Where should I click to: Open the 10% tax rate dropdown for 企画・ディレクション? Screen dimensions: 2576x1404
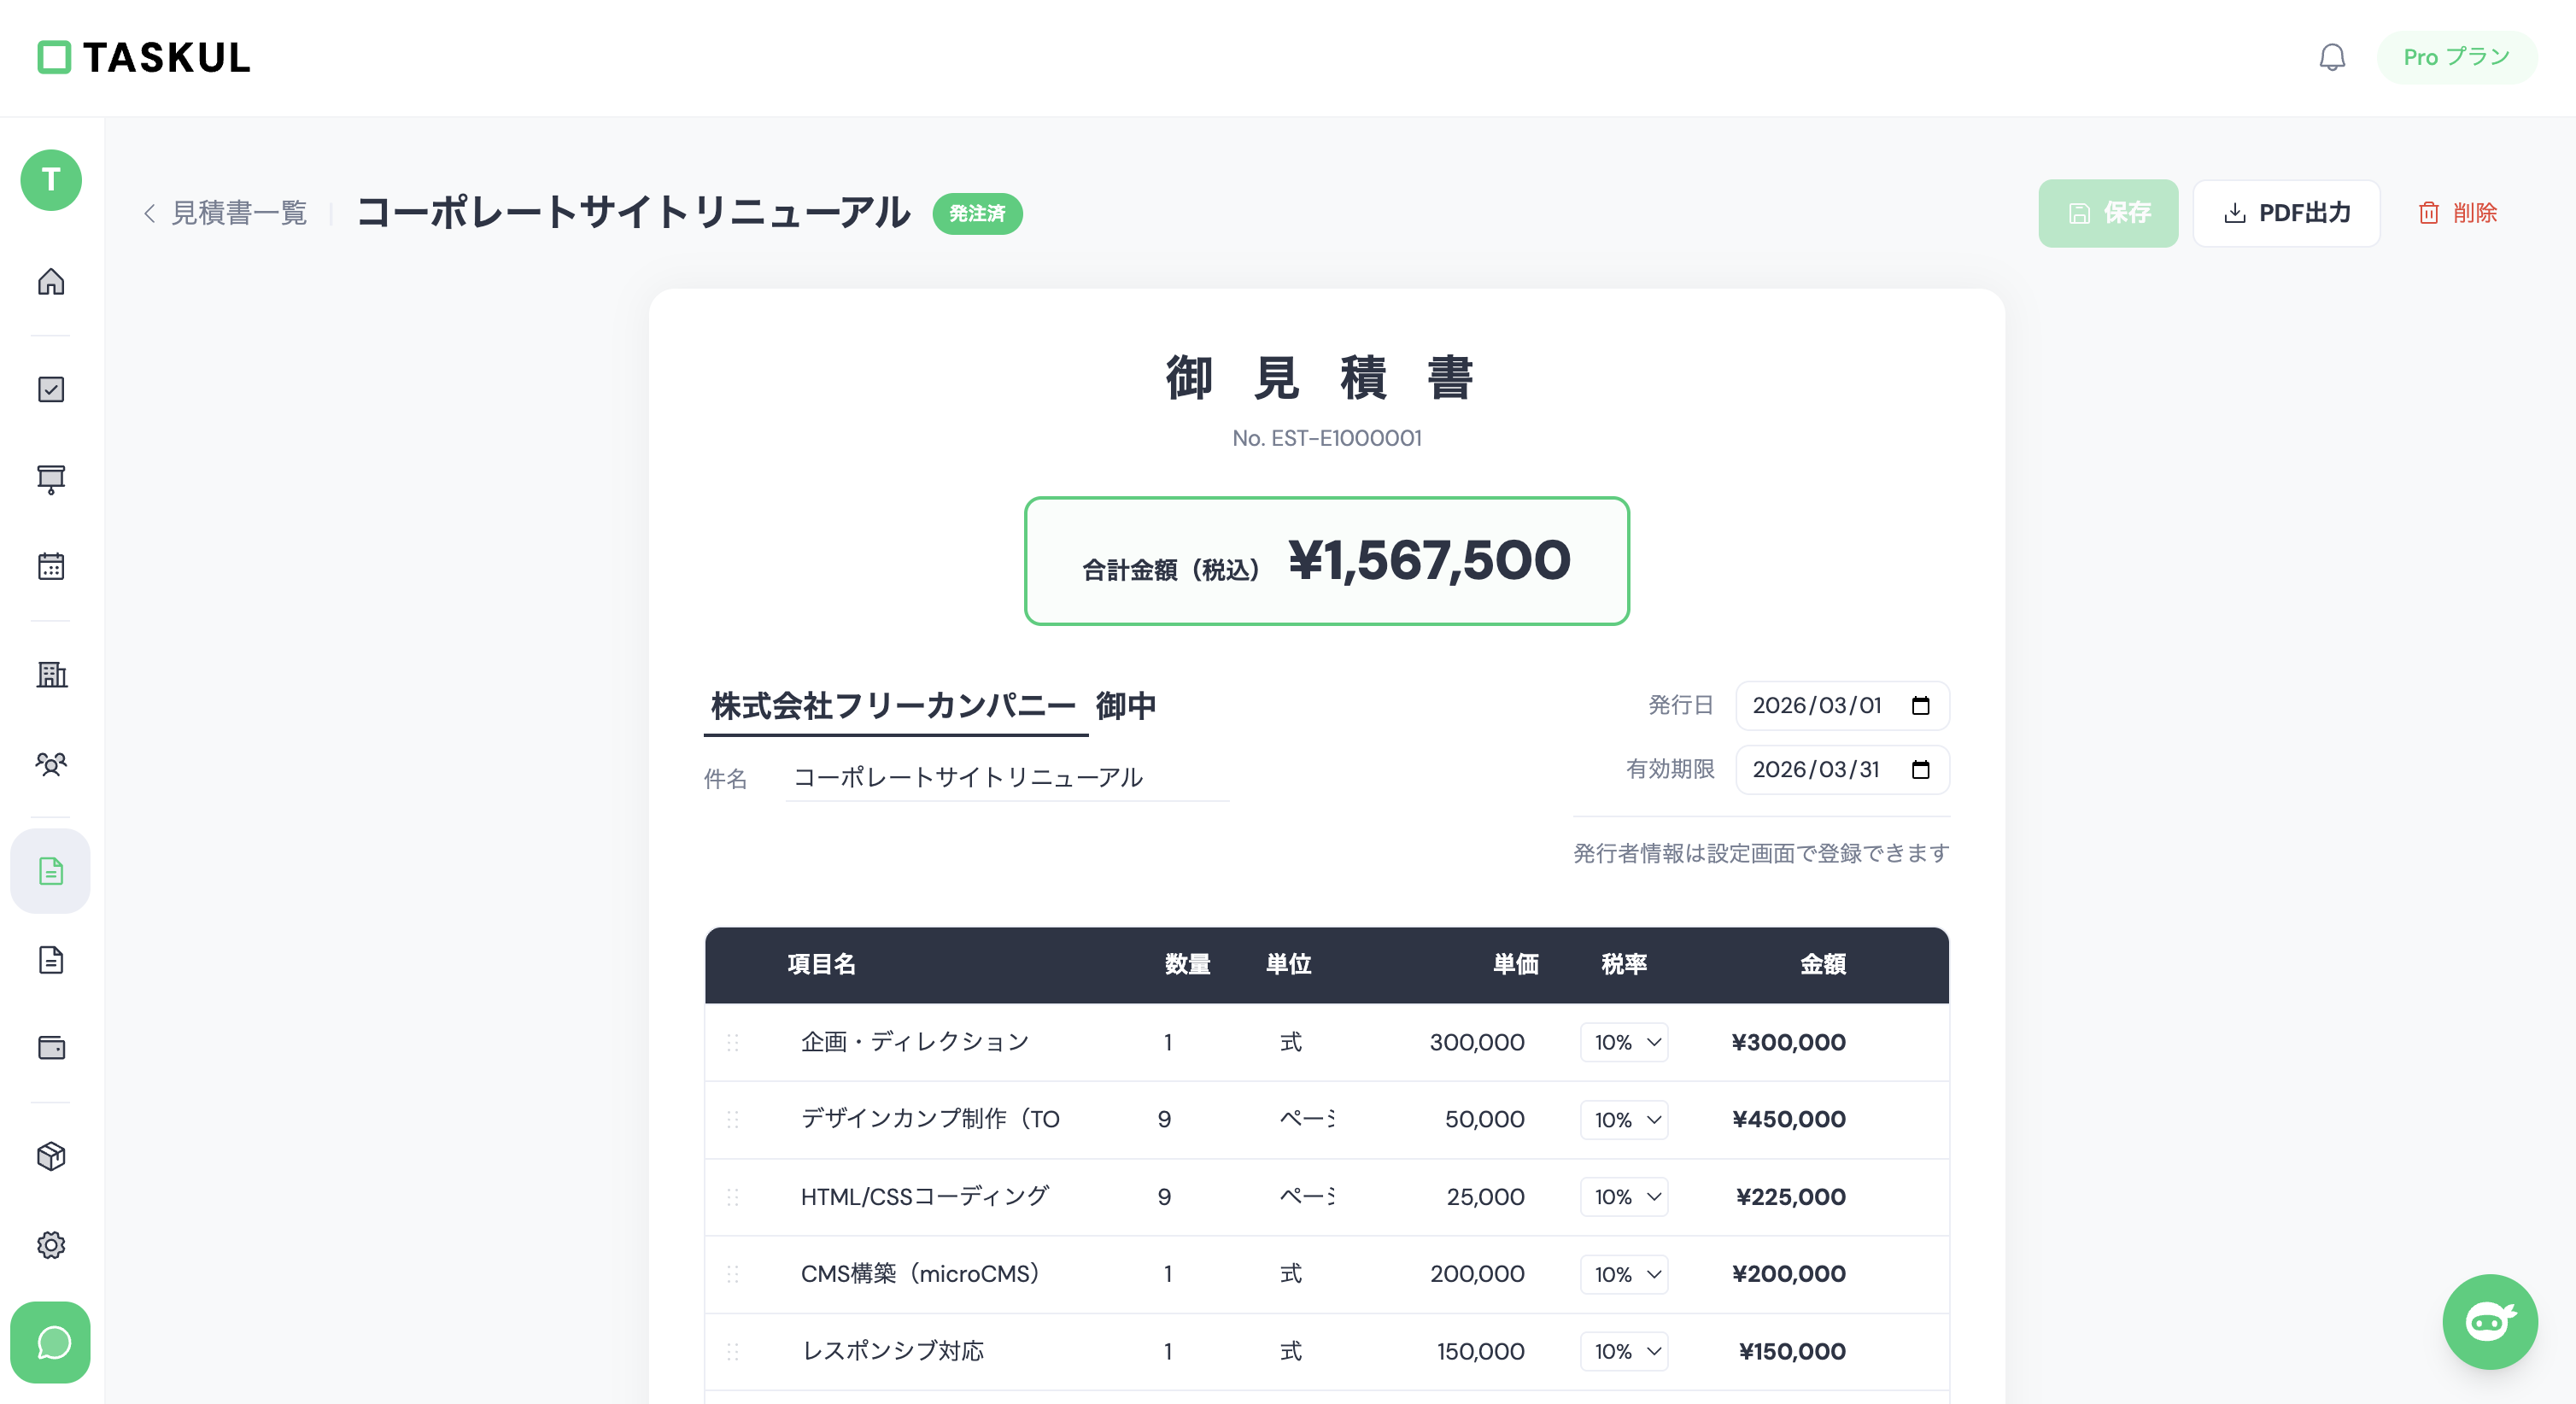point(1624,1042)
